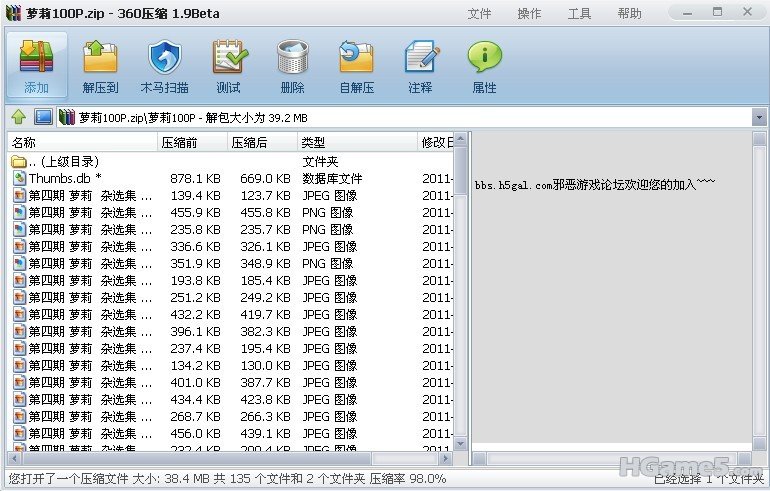Click the Thumbs.db file icon

click(x=19, y=178)
